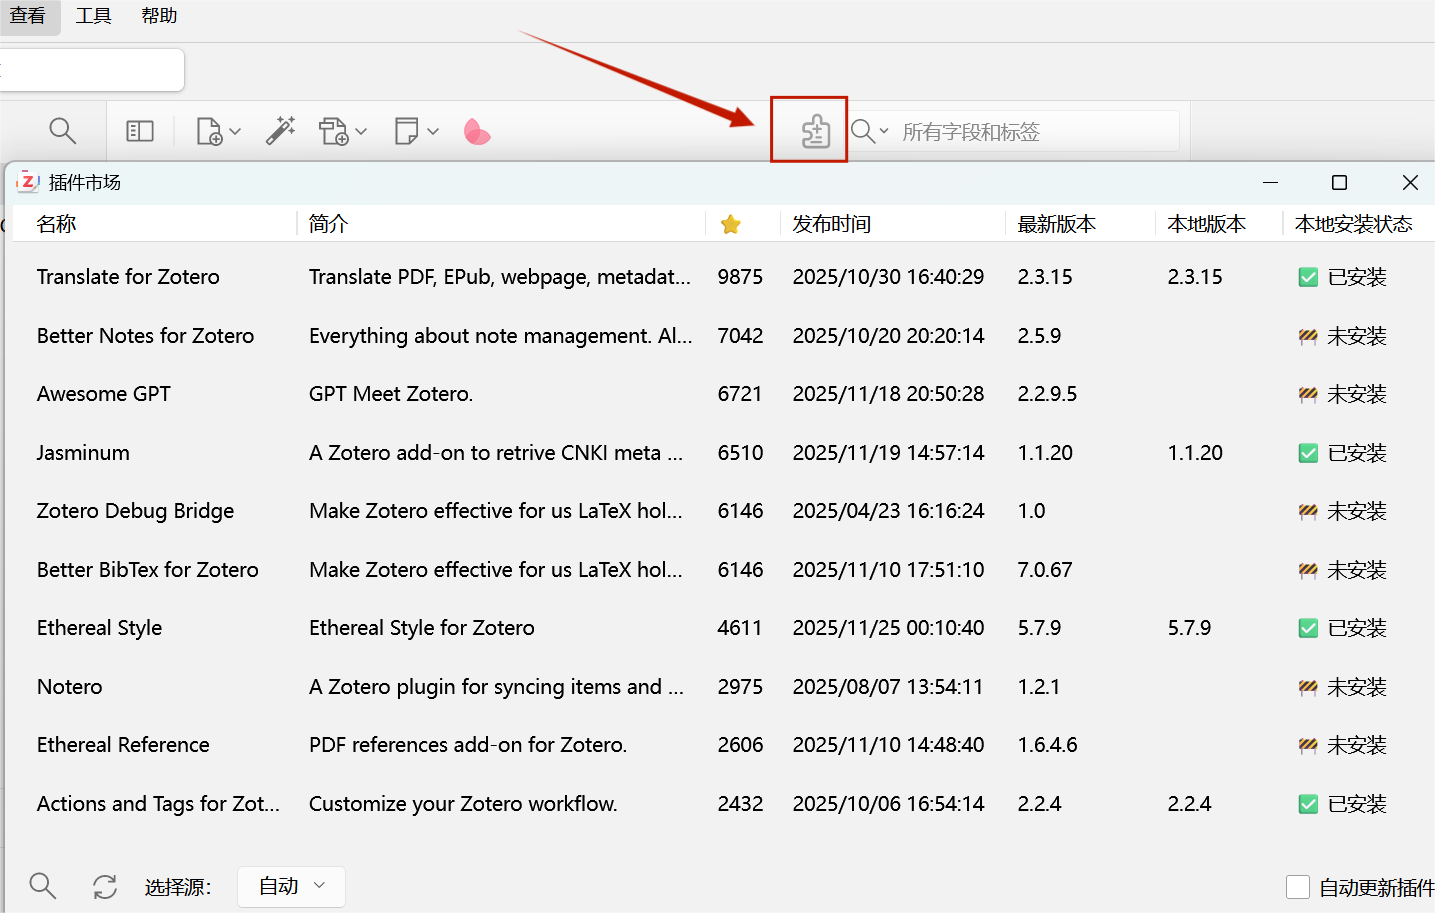
Task: Open the 查看 menu
Action: (x=27, y=16)
